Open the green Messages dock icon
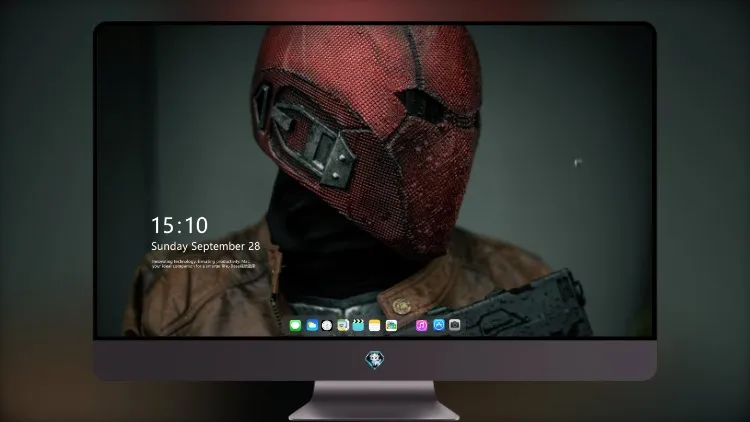The height and width of the screenshot is (422, 750). tap(295, 326)
